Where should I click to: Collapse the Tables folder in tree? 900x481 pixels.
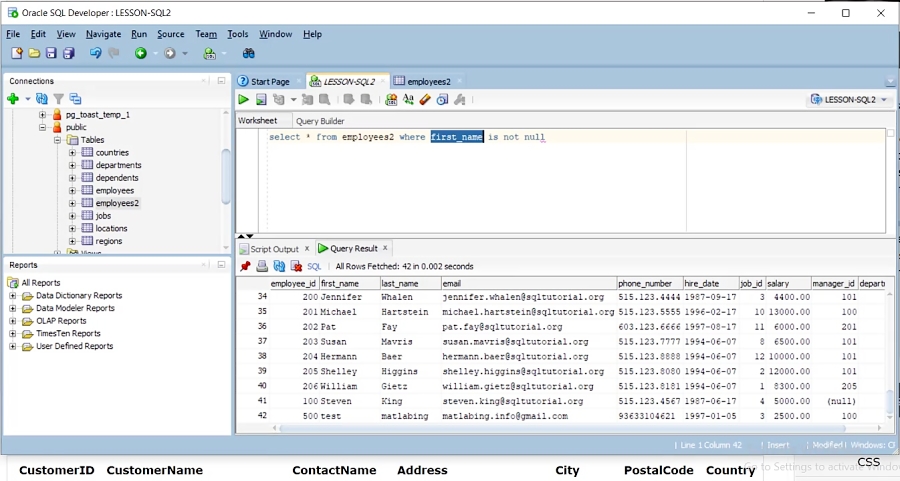tap(58, 140)
